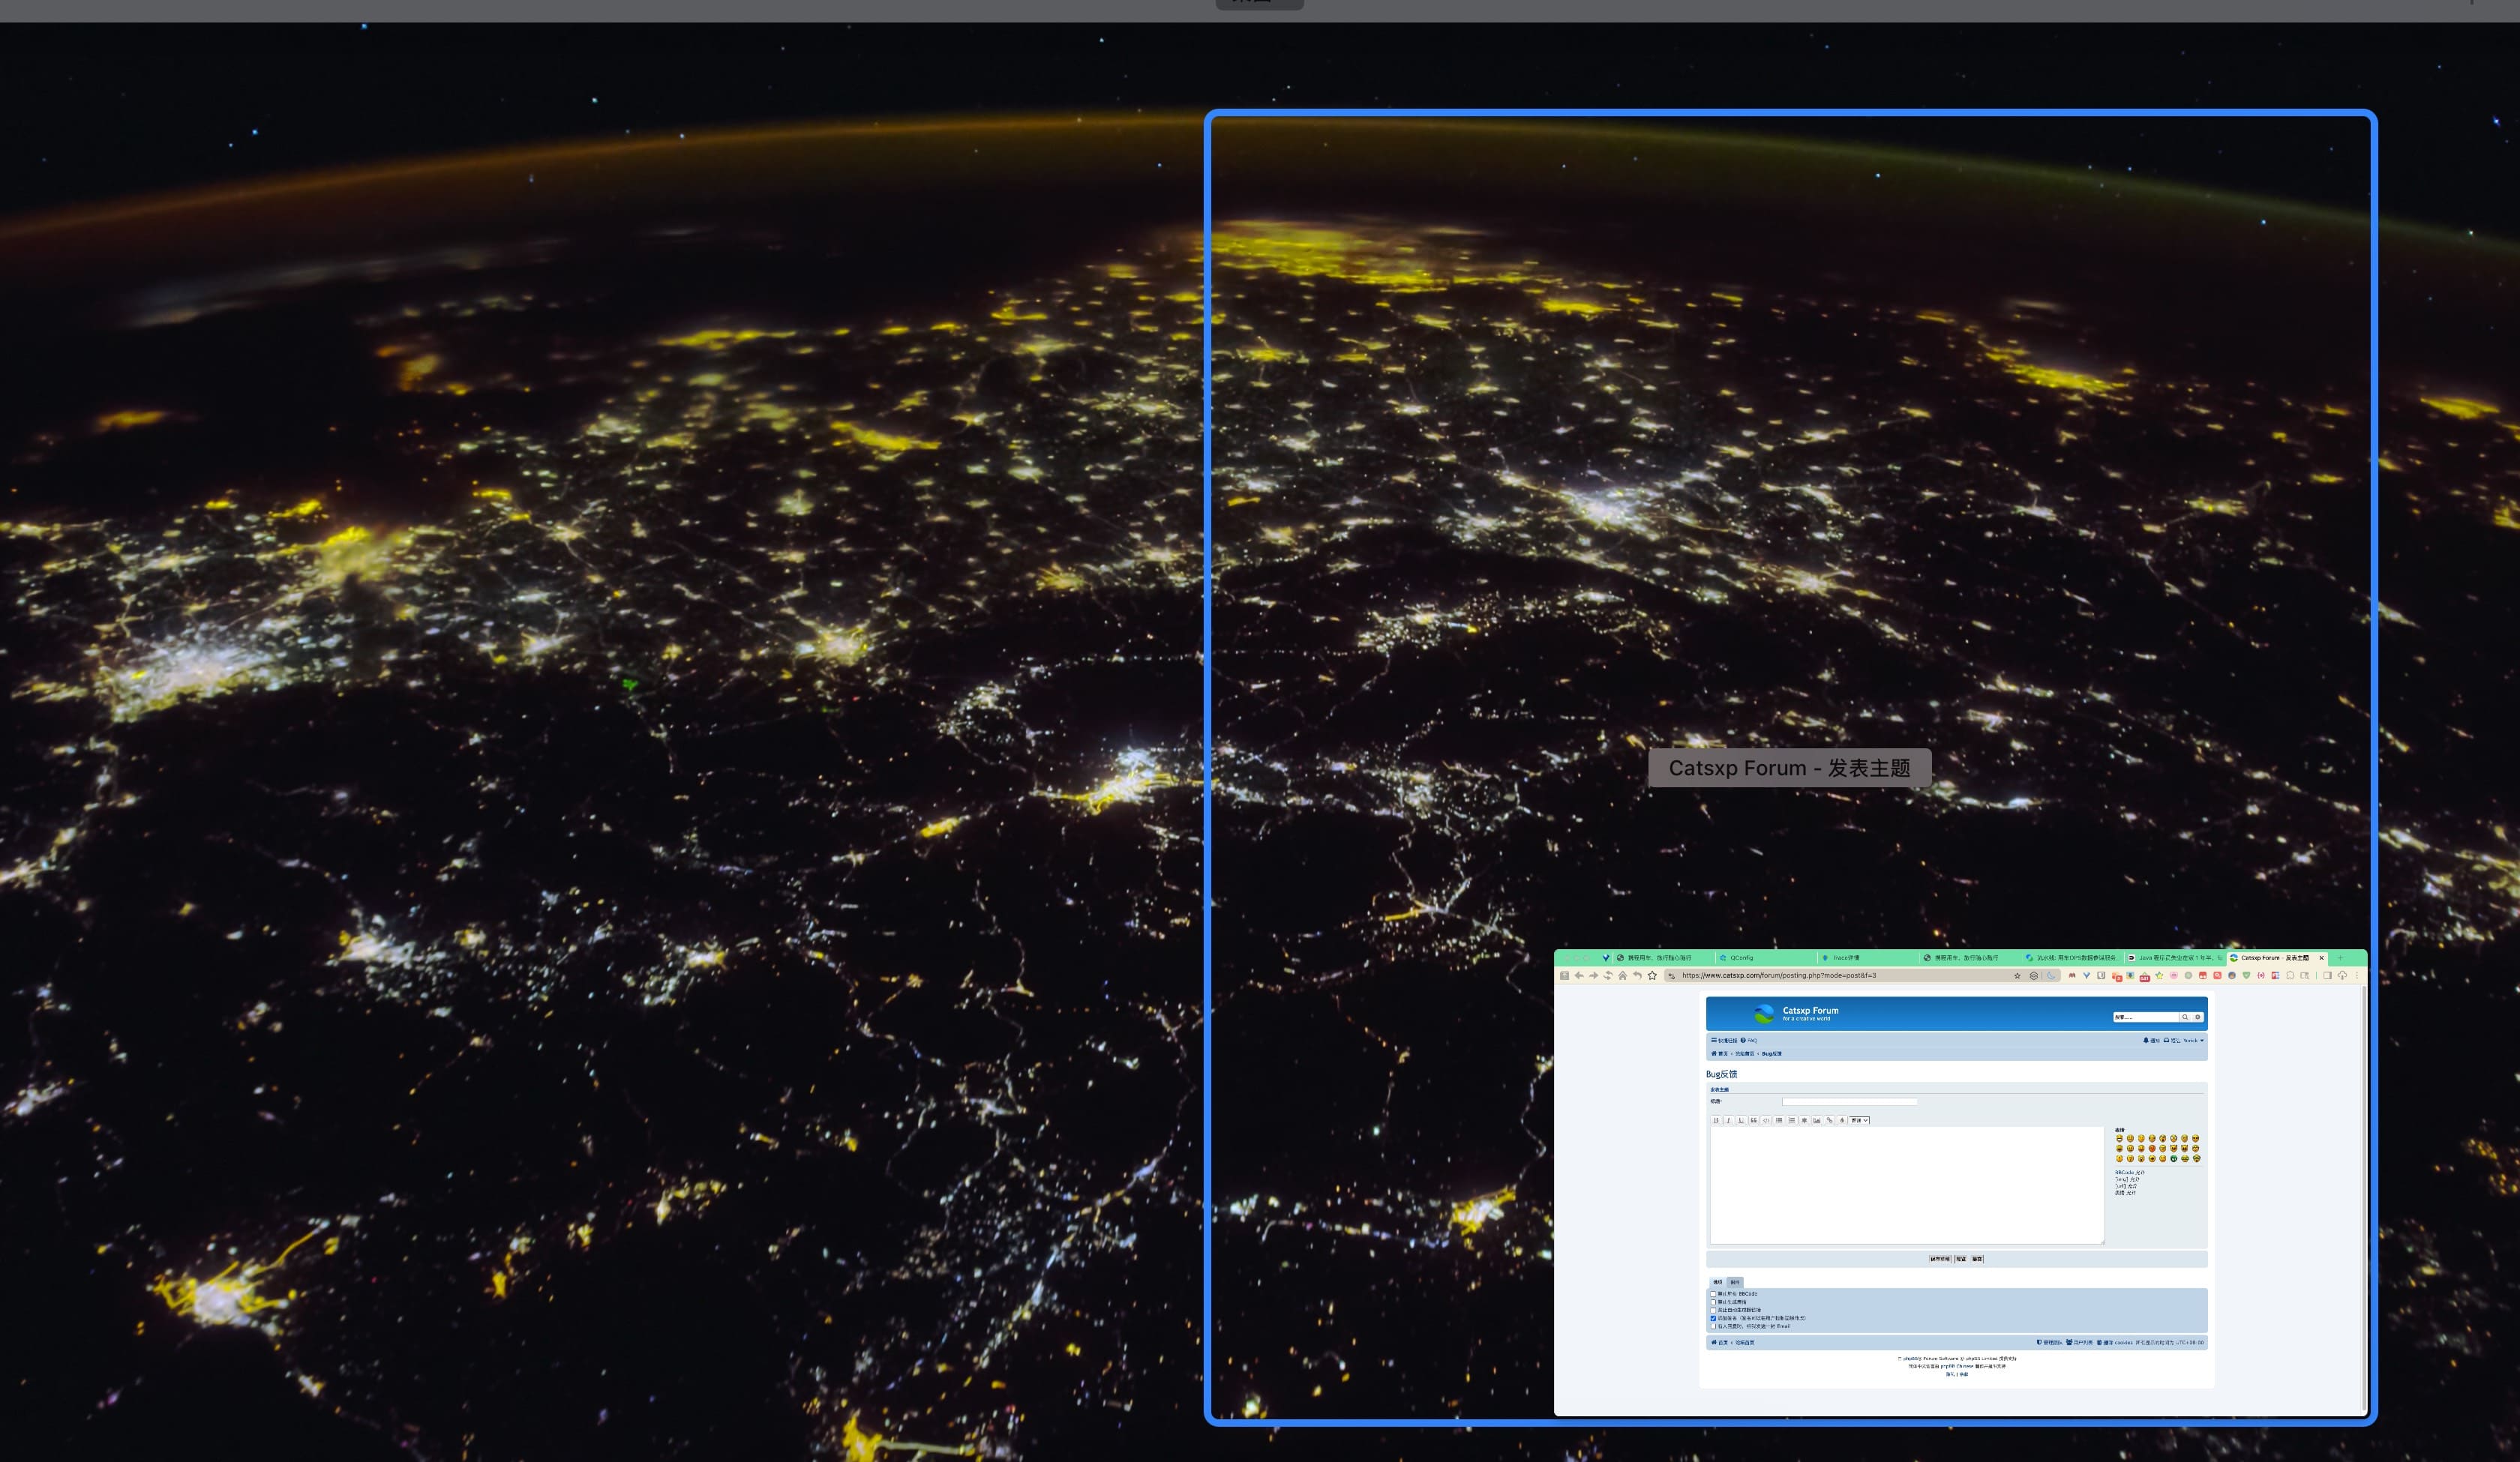Click the moon night-mode icon in address bar
This screenshot has width=2520, height=1462.
point(2051,976)
